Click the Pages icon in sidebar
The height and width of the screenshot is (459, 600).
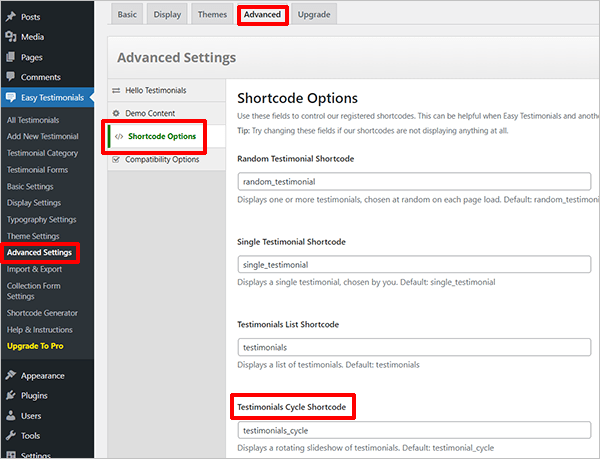(11, 57)
